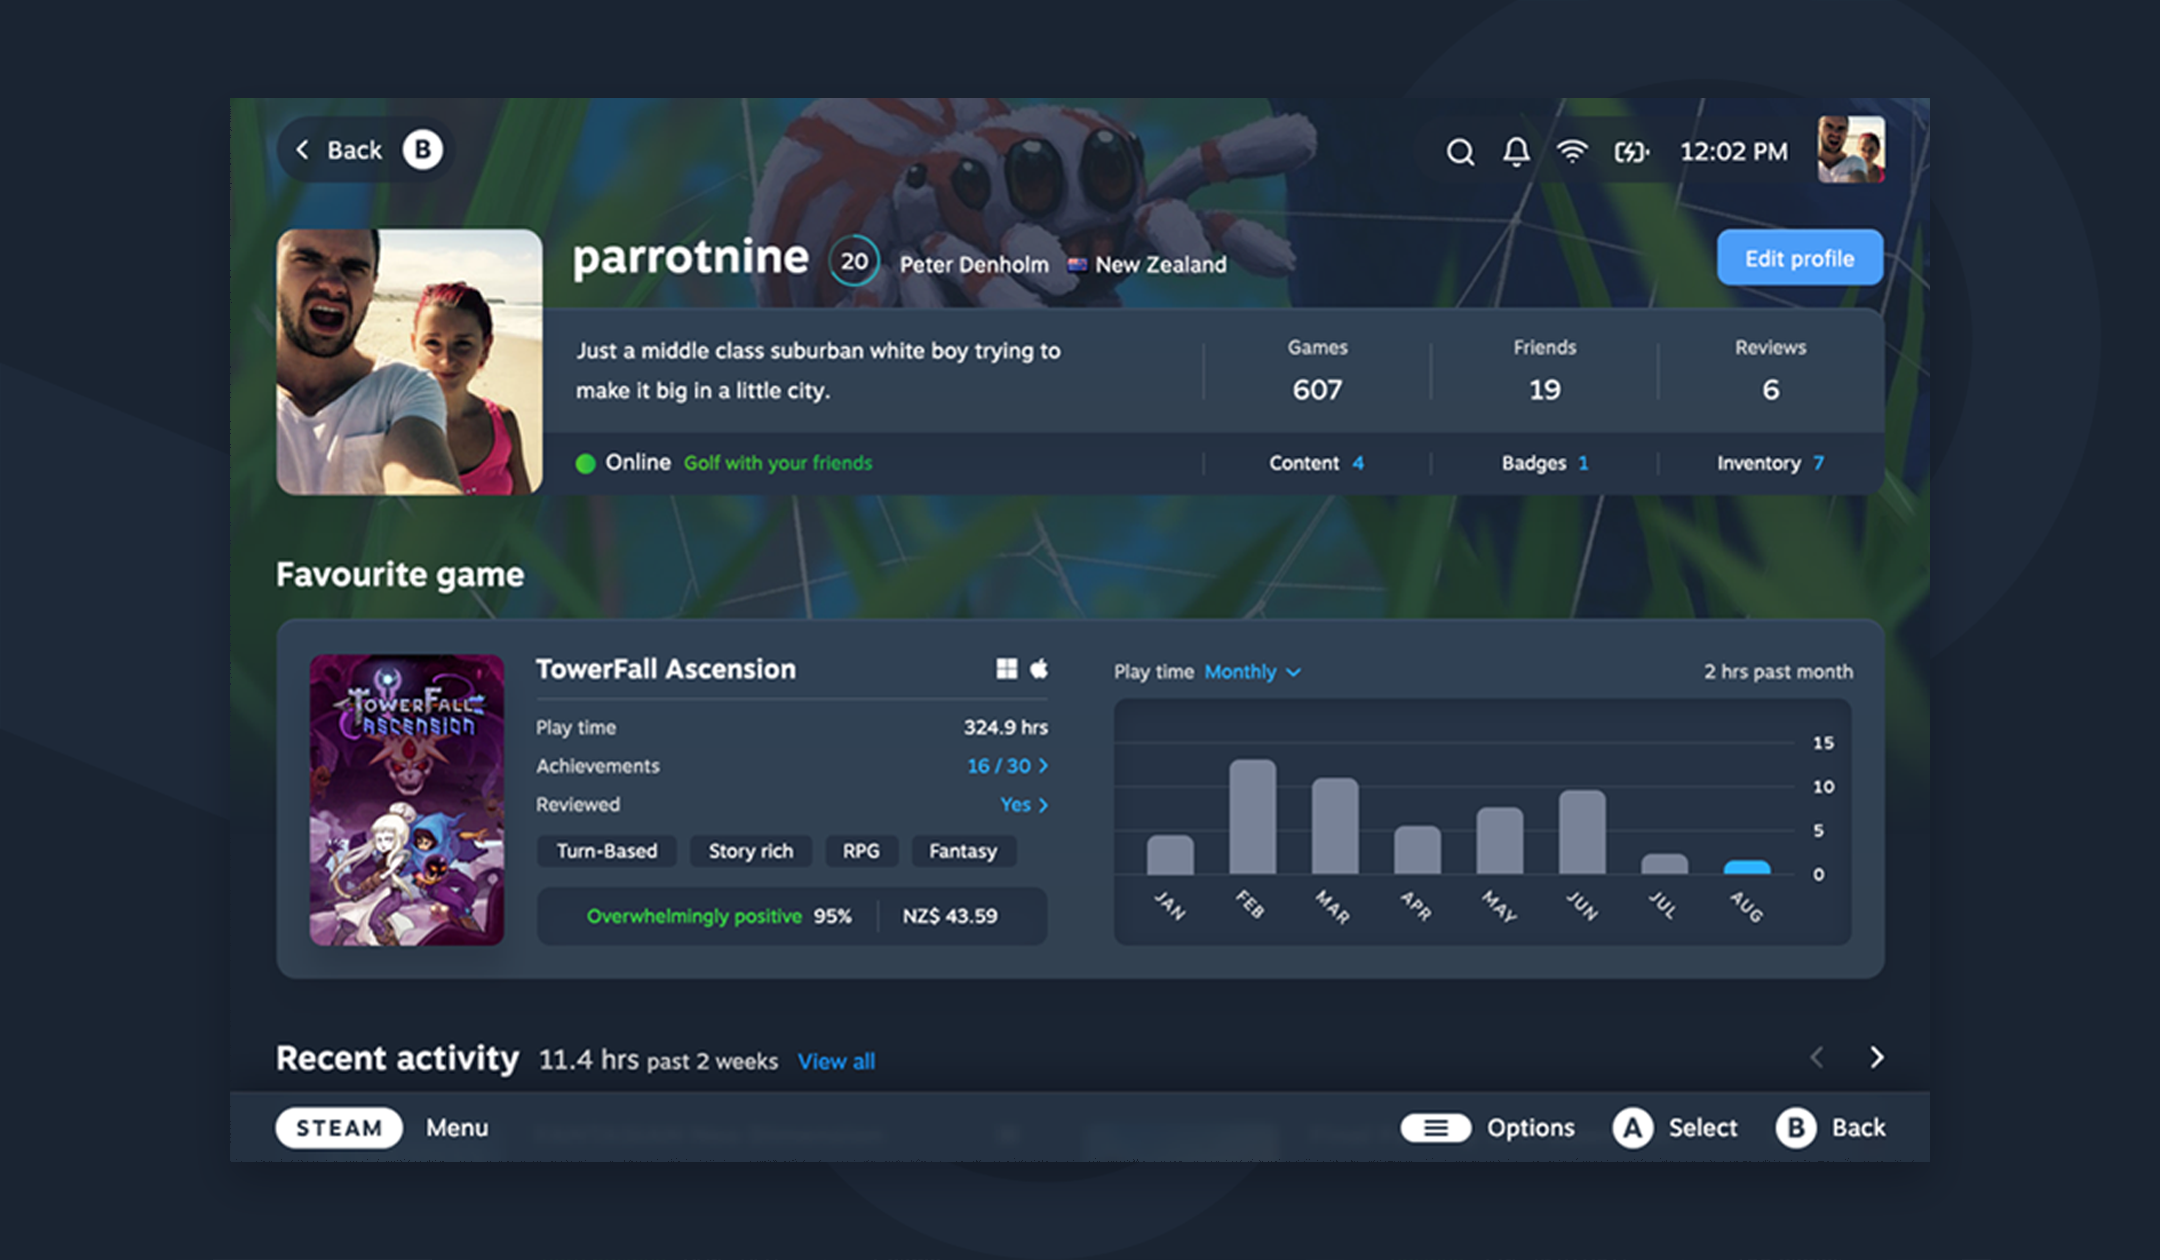2160x1260 pixels.
Task: Expand the Monthly play time dropdown
Action: click(x=1252, y=672)
